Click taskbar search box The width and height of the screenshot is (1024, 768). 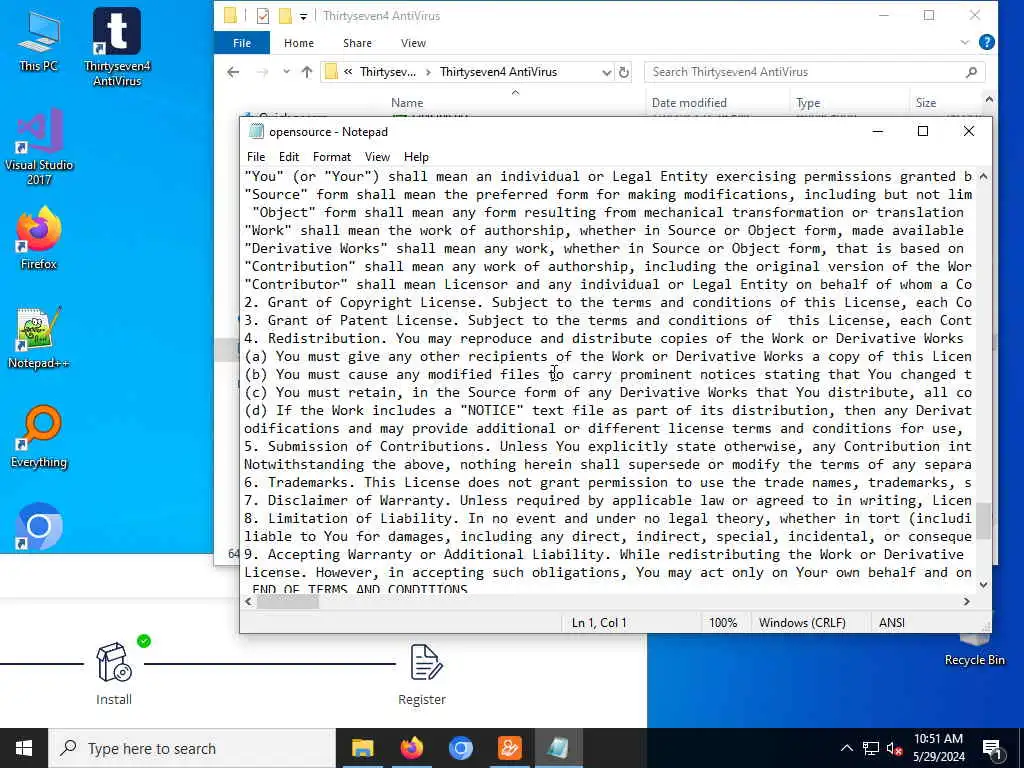[192, 748]
